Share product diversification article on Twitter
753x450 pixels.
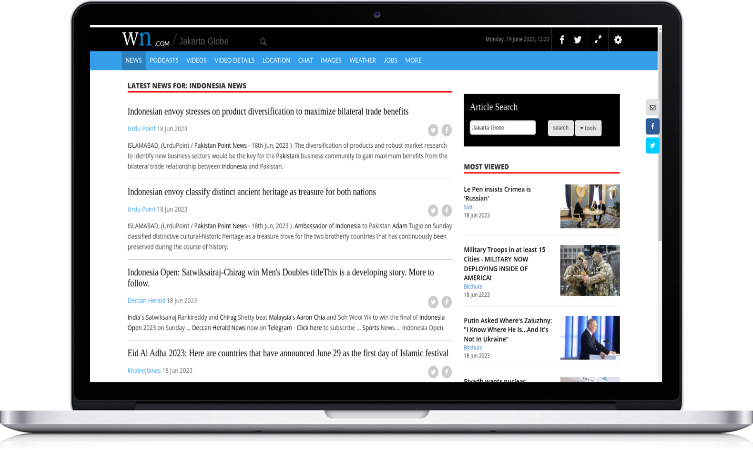click(433, 130)
